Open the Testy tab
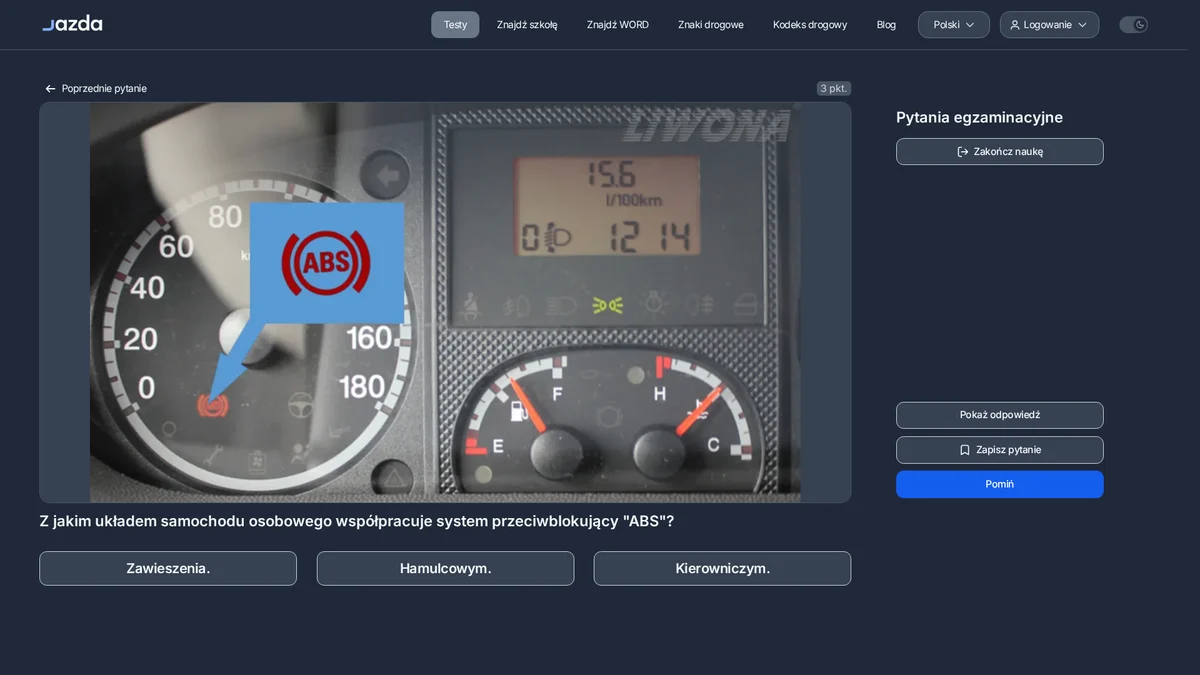The width and height of the screenshot is (1200, 675). (x=455, y=25)
